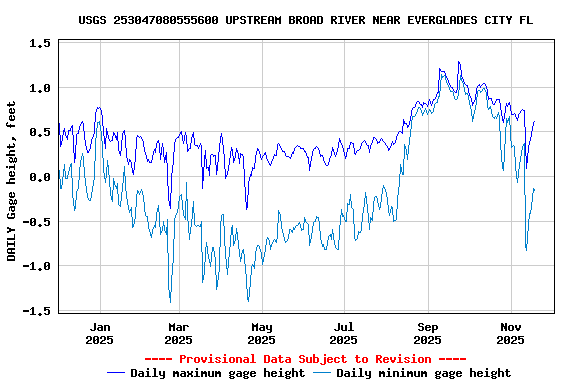Click the '0.0' y-axis tick label
Viewport: 576px width, 384px height.
click(x=40, y=177)
